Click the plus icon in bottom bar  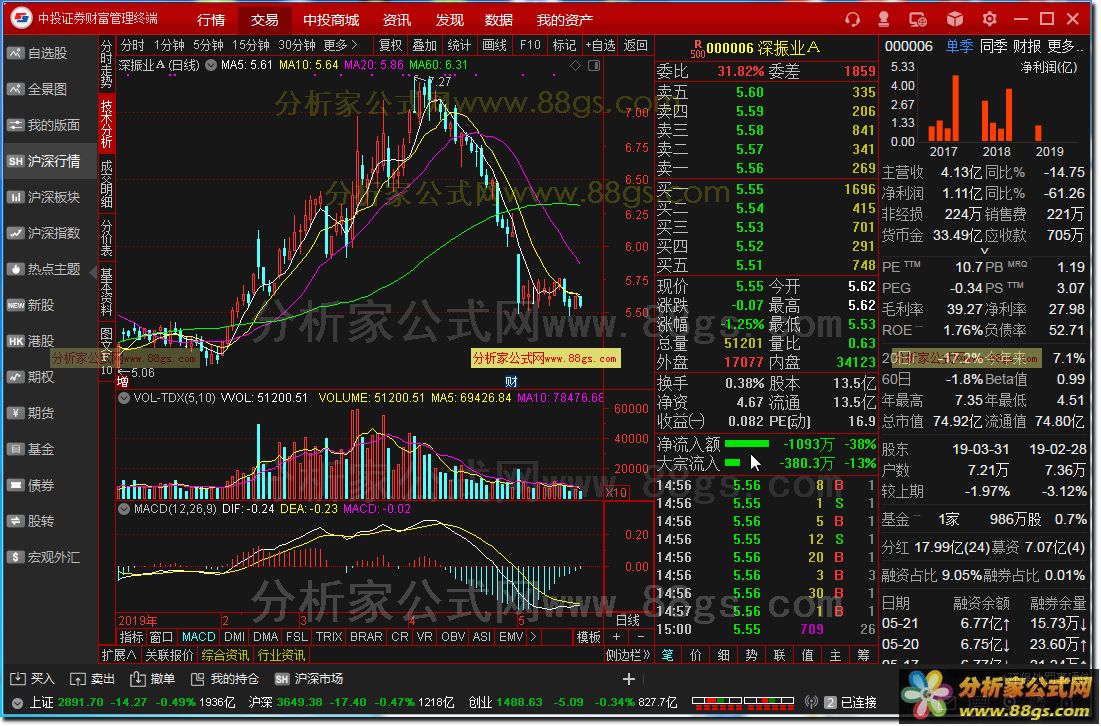[629, 680]
